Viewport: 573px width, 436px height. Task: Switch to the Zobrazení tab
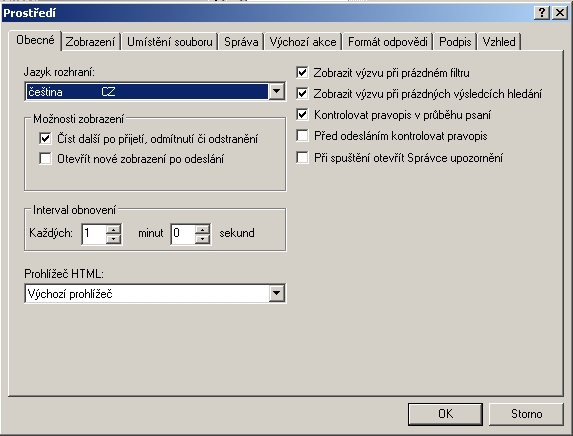click(90, 42)
